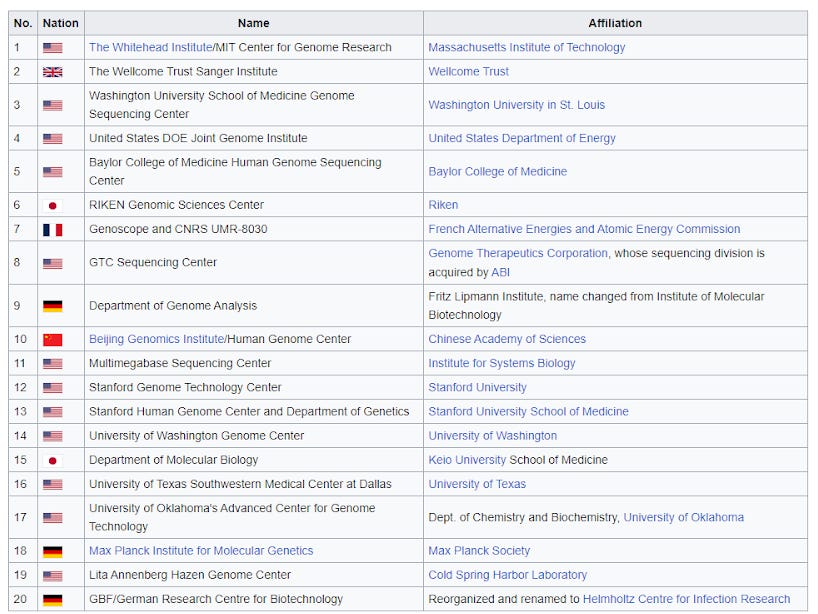Open the Stanford University link
The height and width of the screenshot is (614, 818).
point(477,387)
